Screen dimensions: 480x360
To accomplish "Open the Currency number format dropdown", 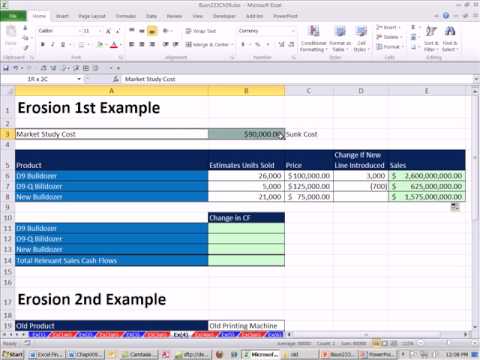I will click(x=293, y=31).
